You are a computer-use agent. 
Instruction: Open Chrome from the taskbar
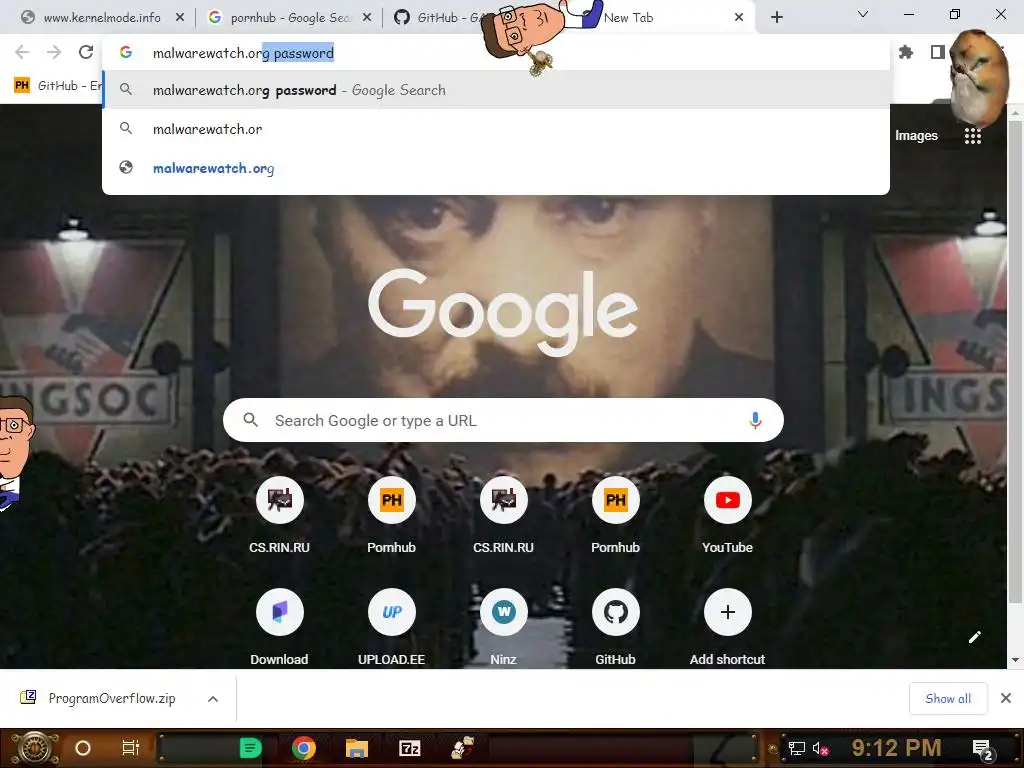click(304, 748)
